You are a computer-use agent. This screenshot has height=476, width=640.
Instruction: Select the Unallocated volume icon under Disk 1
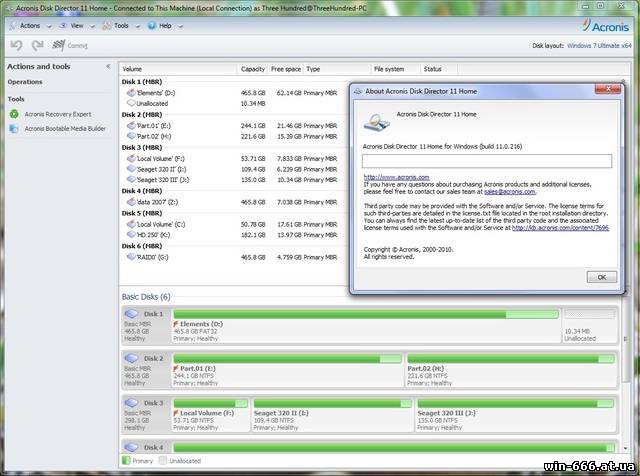(131, 103)
